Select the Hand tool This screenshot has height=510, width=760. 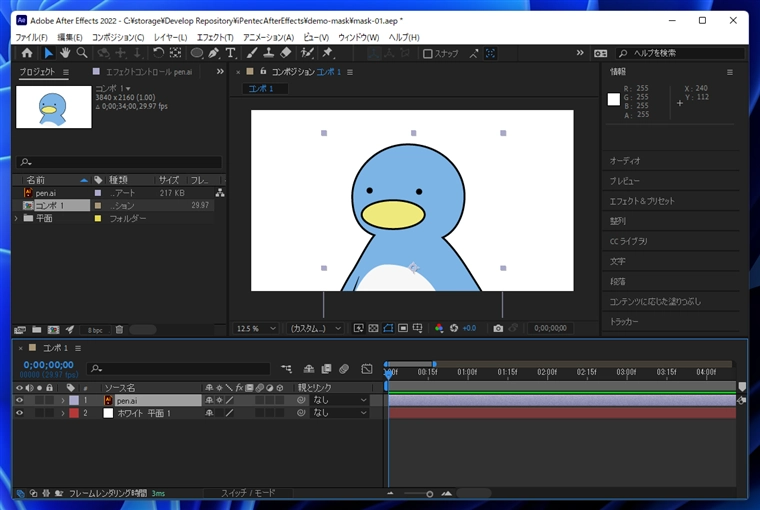65,53
